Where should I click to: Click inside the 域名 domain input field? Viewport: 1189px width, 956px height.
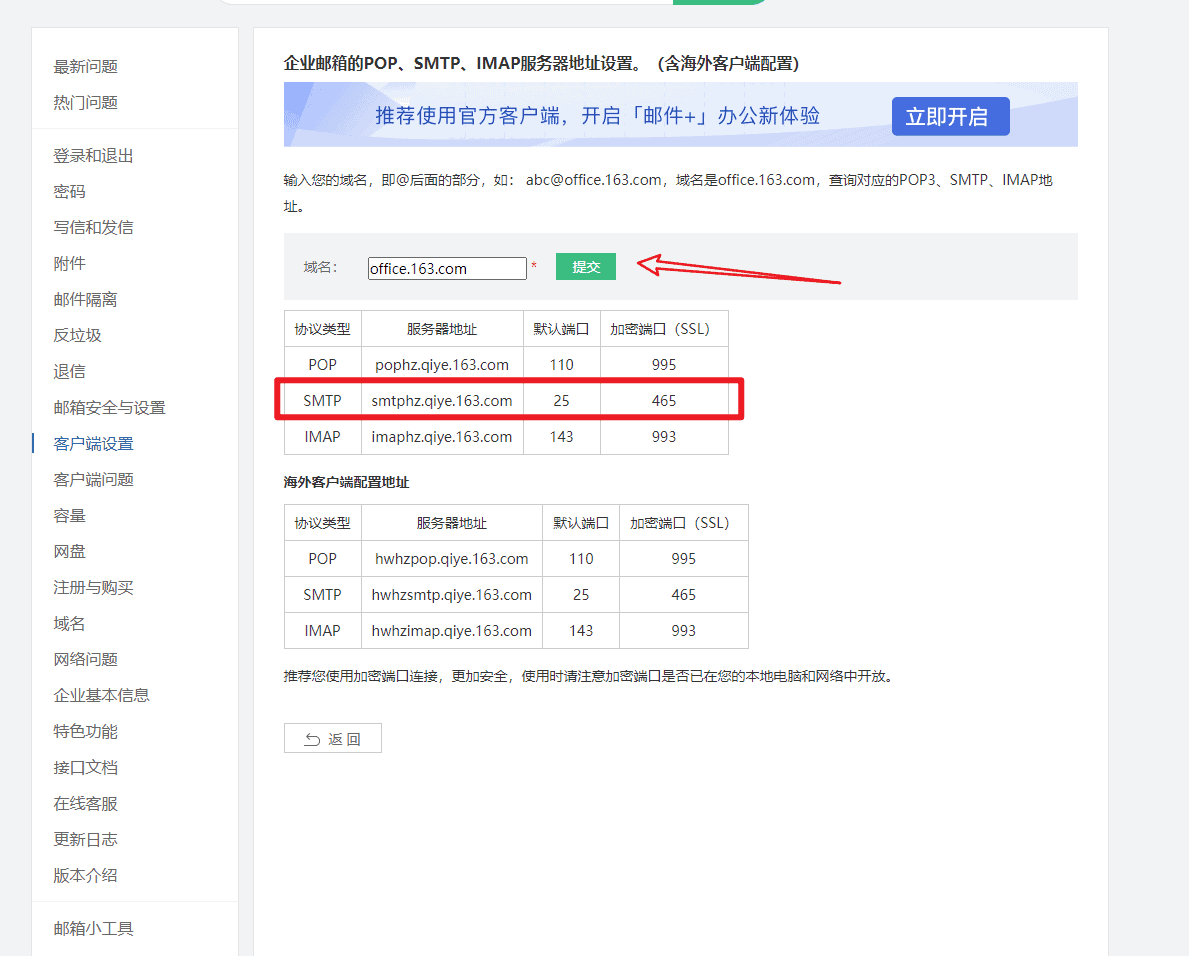click(446, 268)
